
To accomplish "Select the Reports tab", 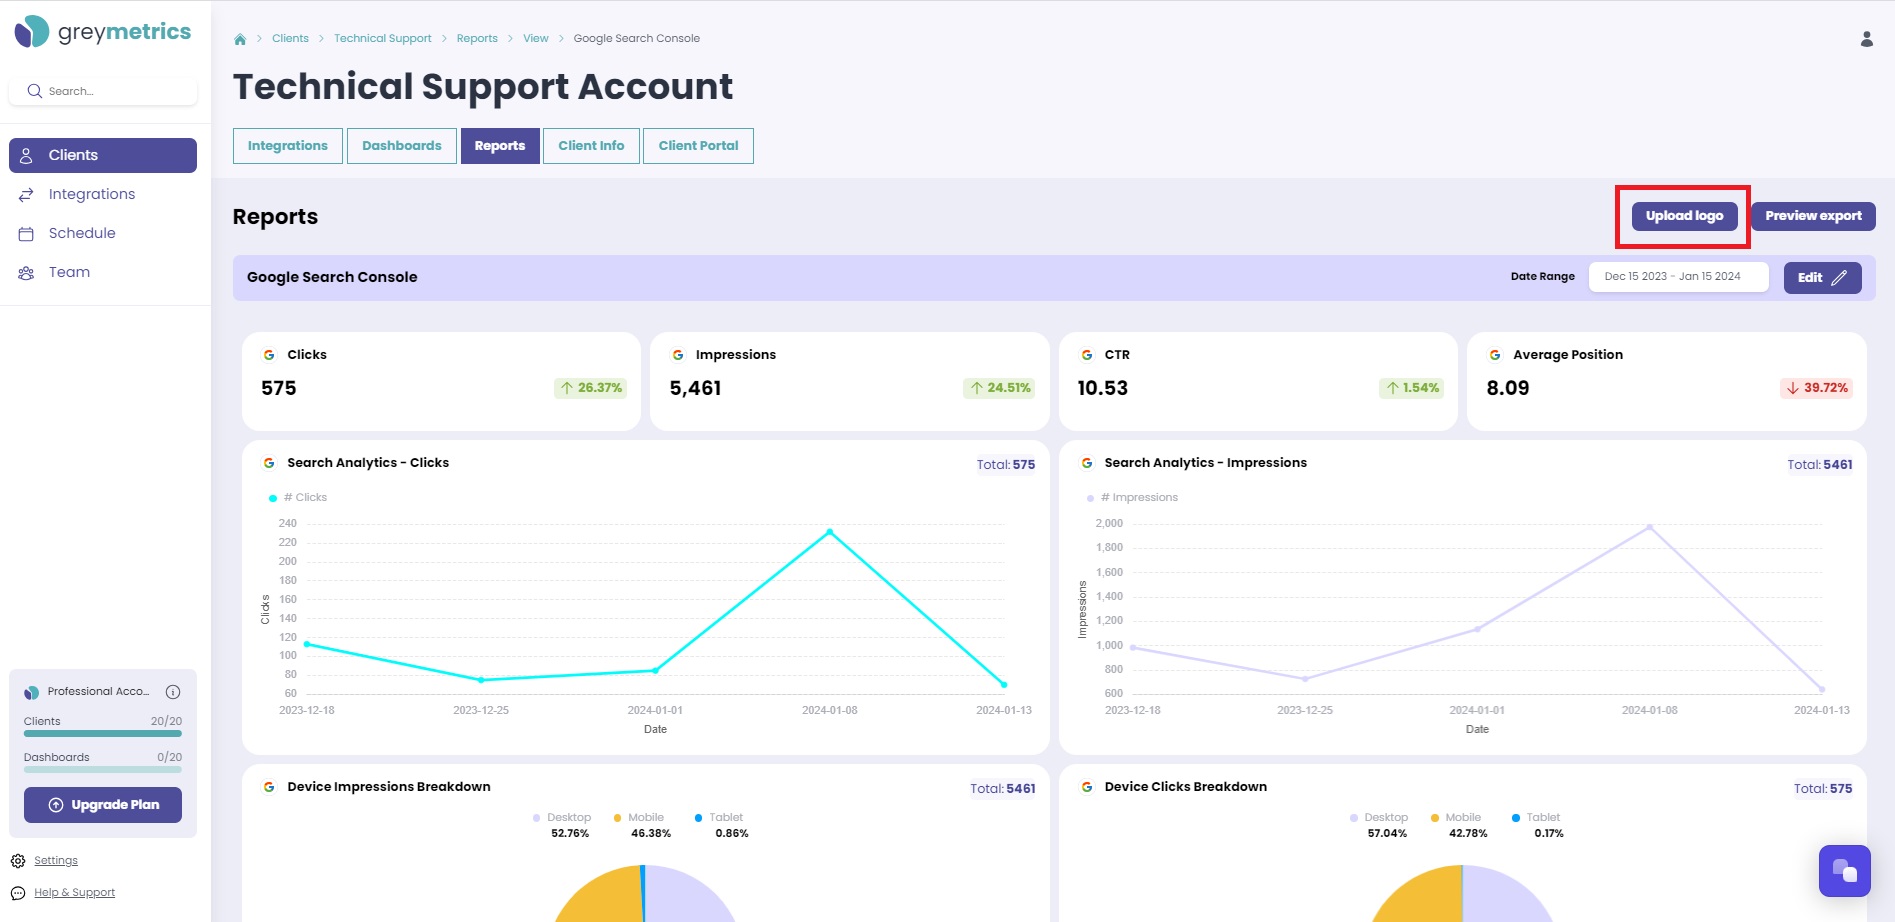I will (x=500, y=146).
